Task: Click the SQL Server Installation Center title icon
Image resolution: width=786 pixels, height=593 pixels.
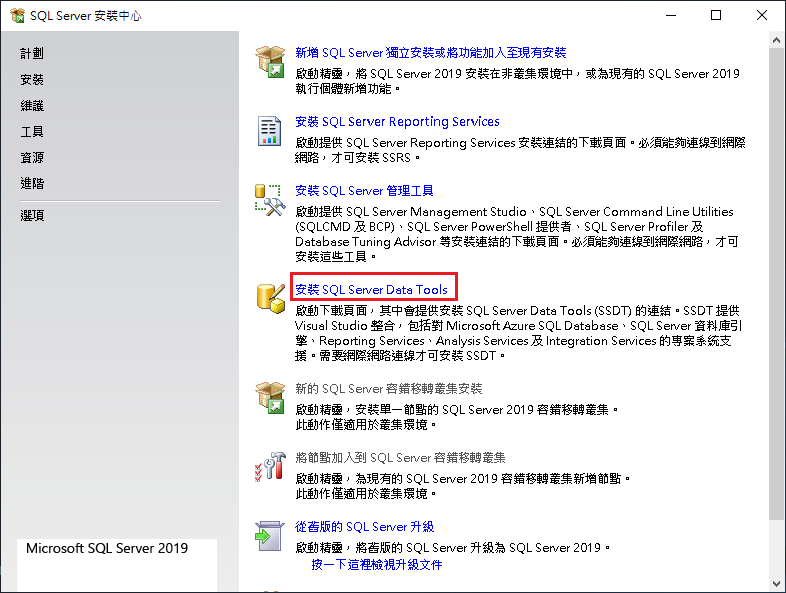Action: pyautogui.click(x=17, y=15)
